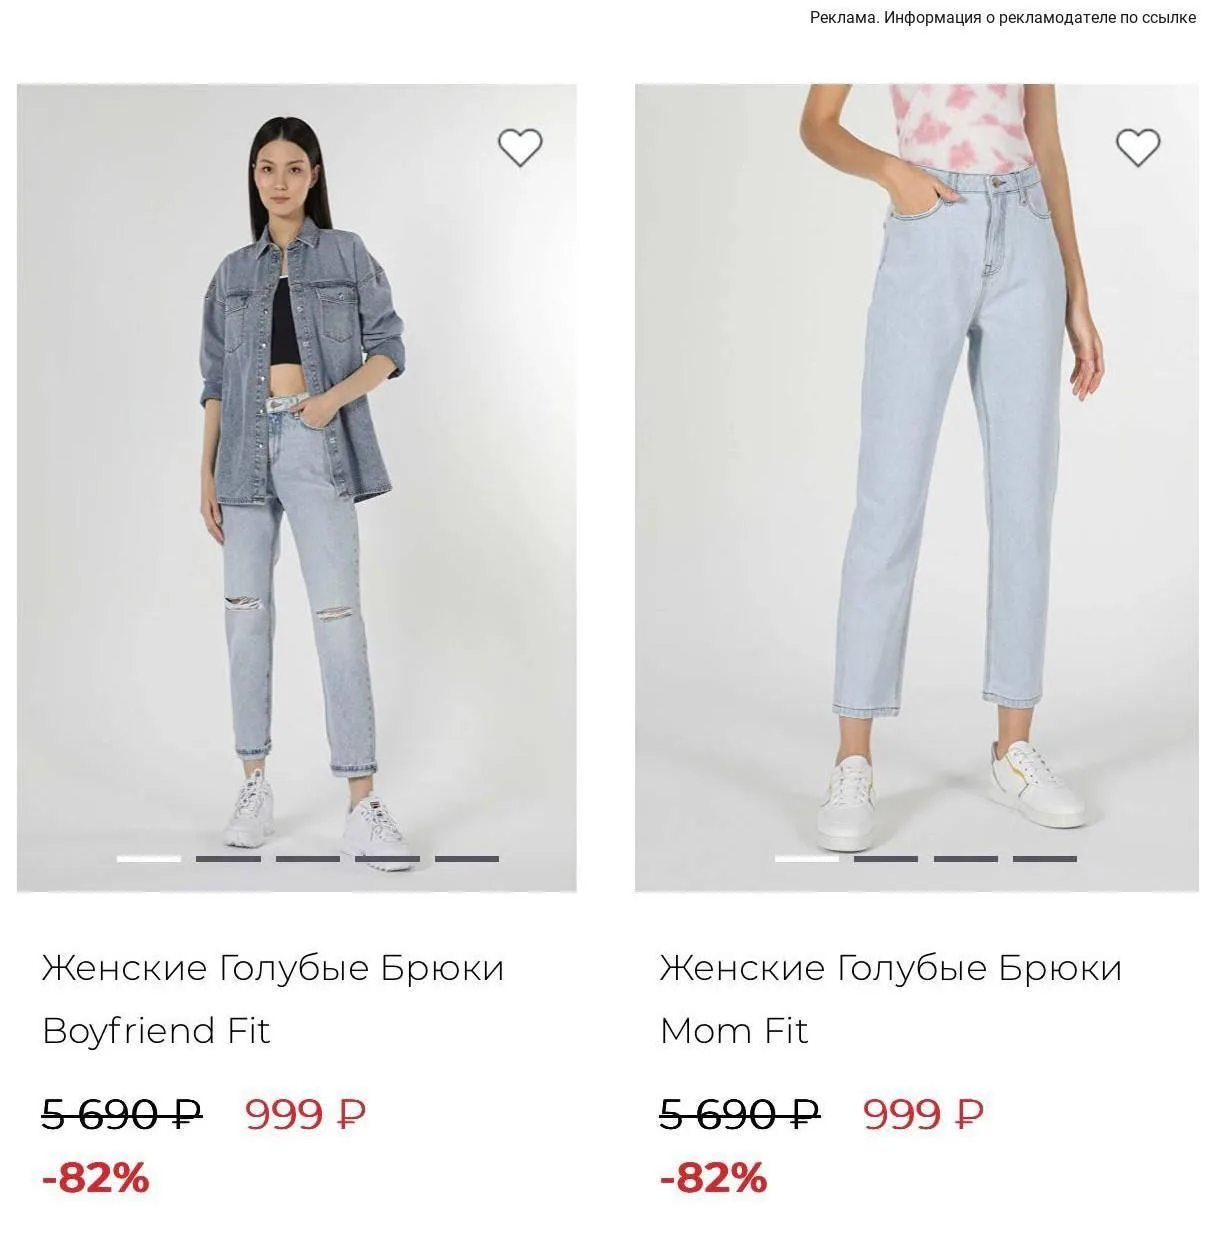Show first image of Mom Fit carousel
Image resolution: width=1216 pixels, height=1251 pixels.
pyautogui.click(x=807, y=858)
